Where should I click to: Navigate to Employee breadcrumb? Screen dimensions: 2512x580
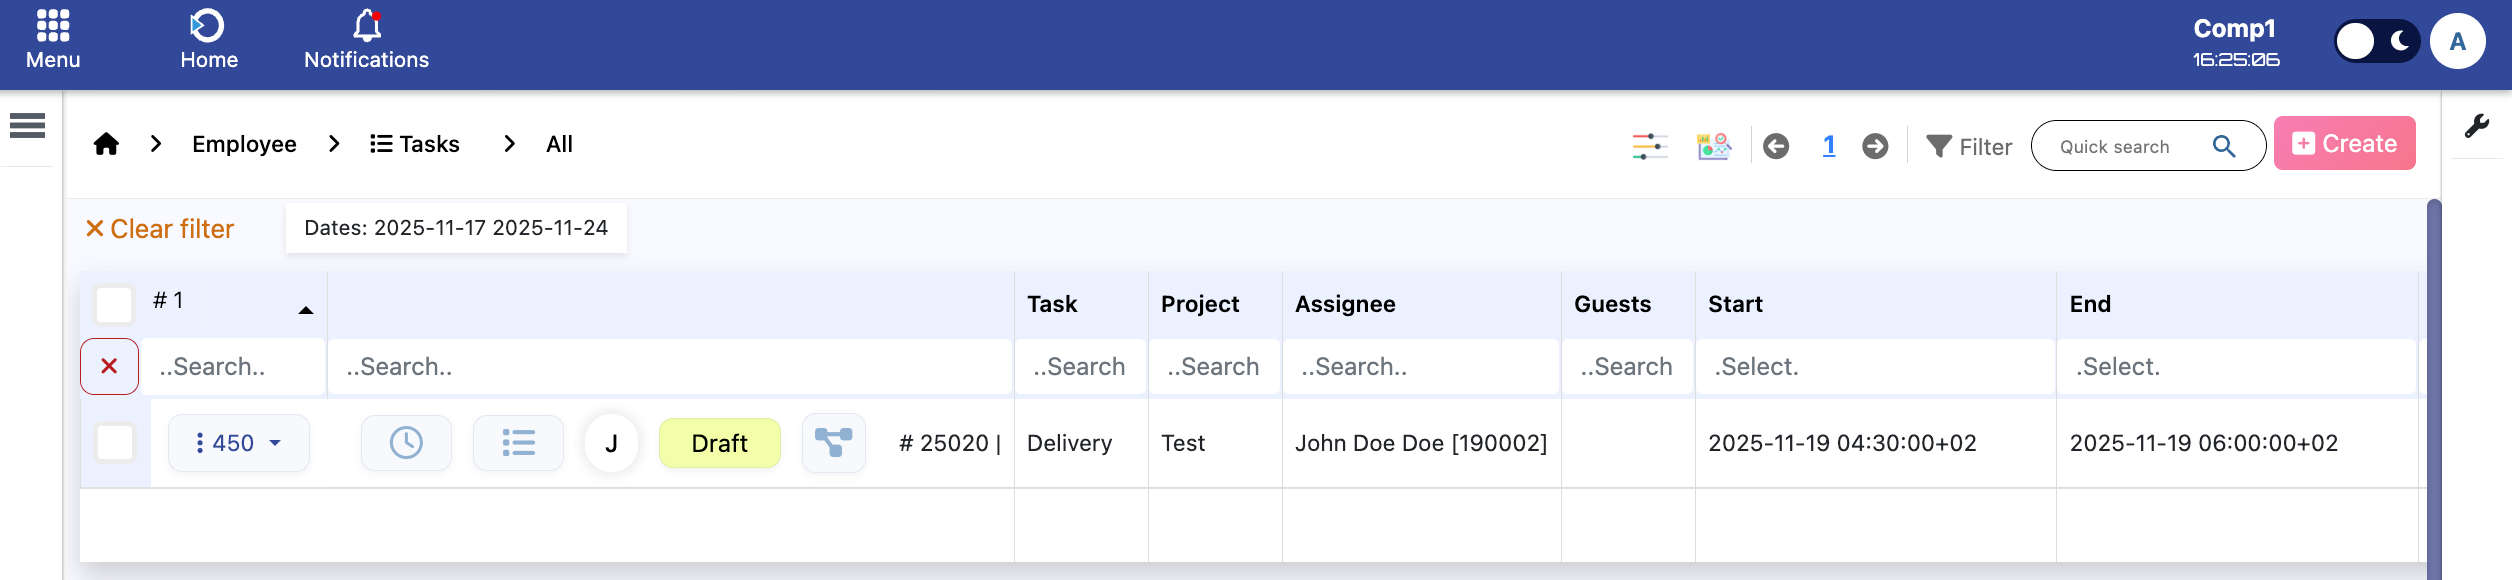(244, 144)
